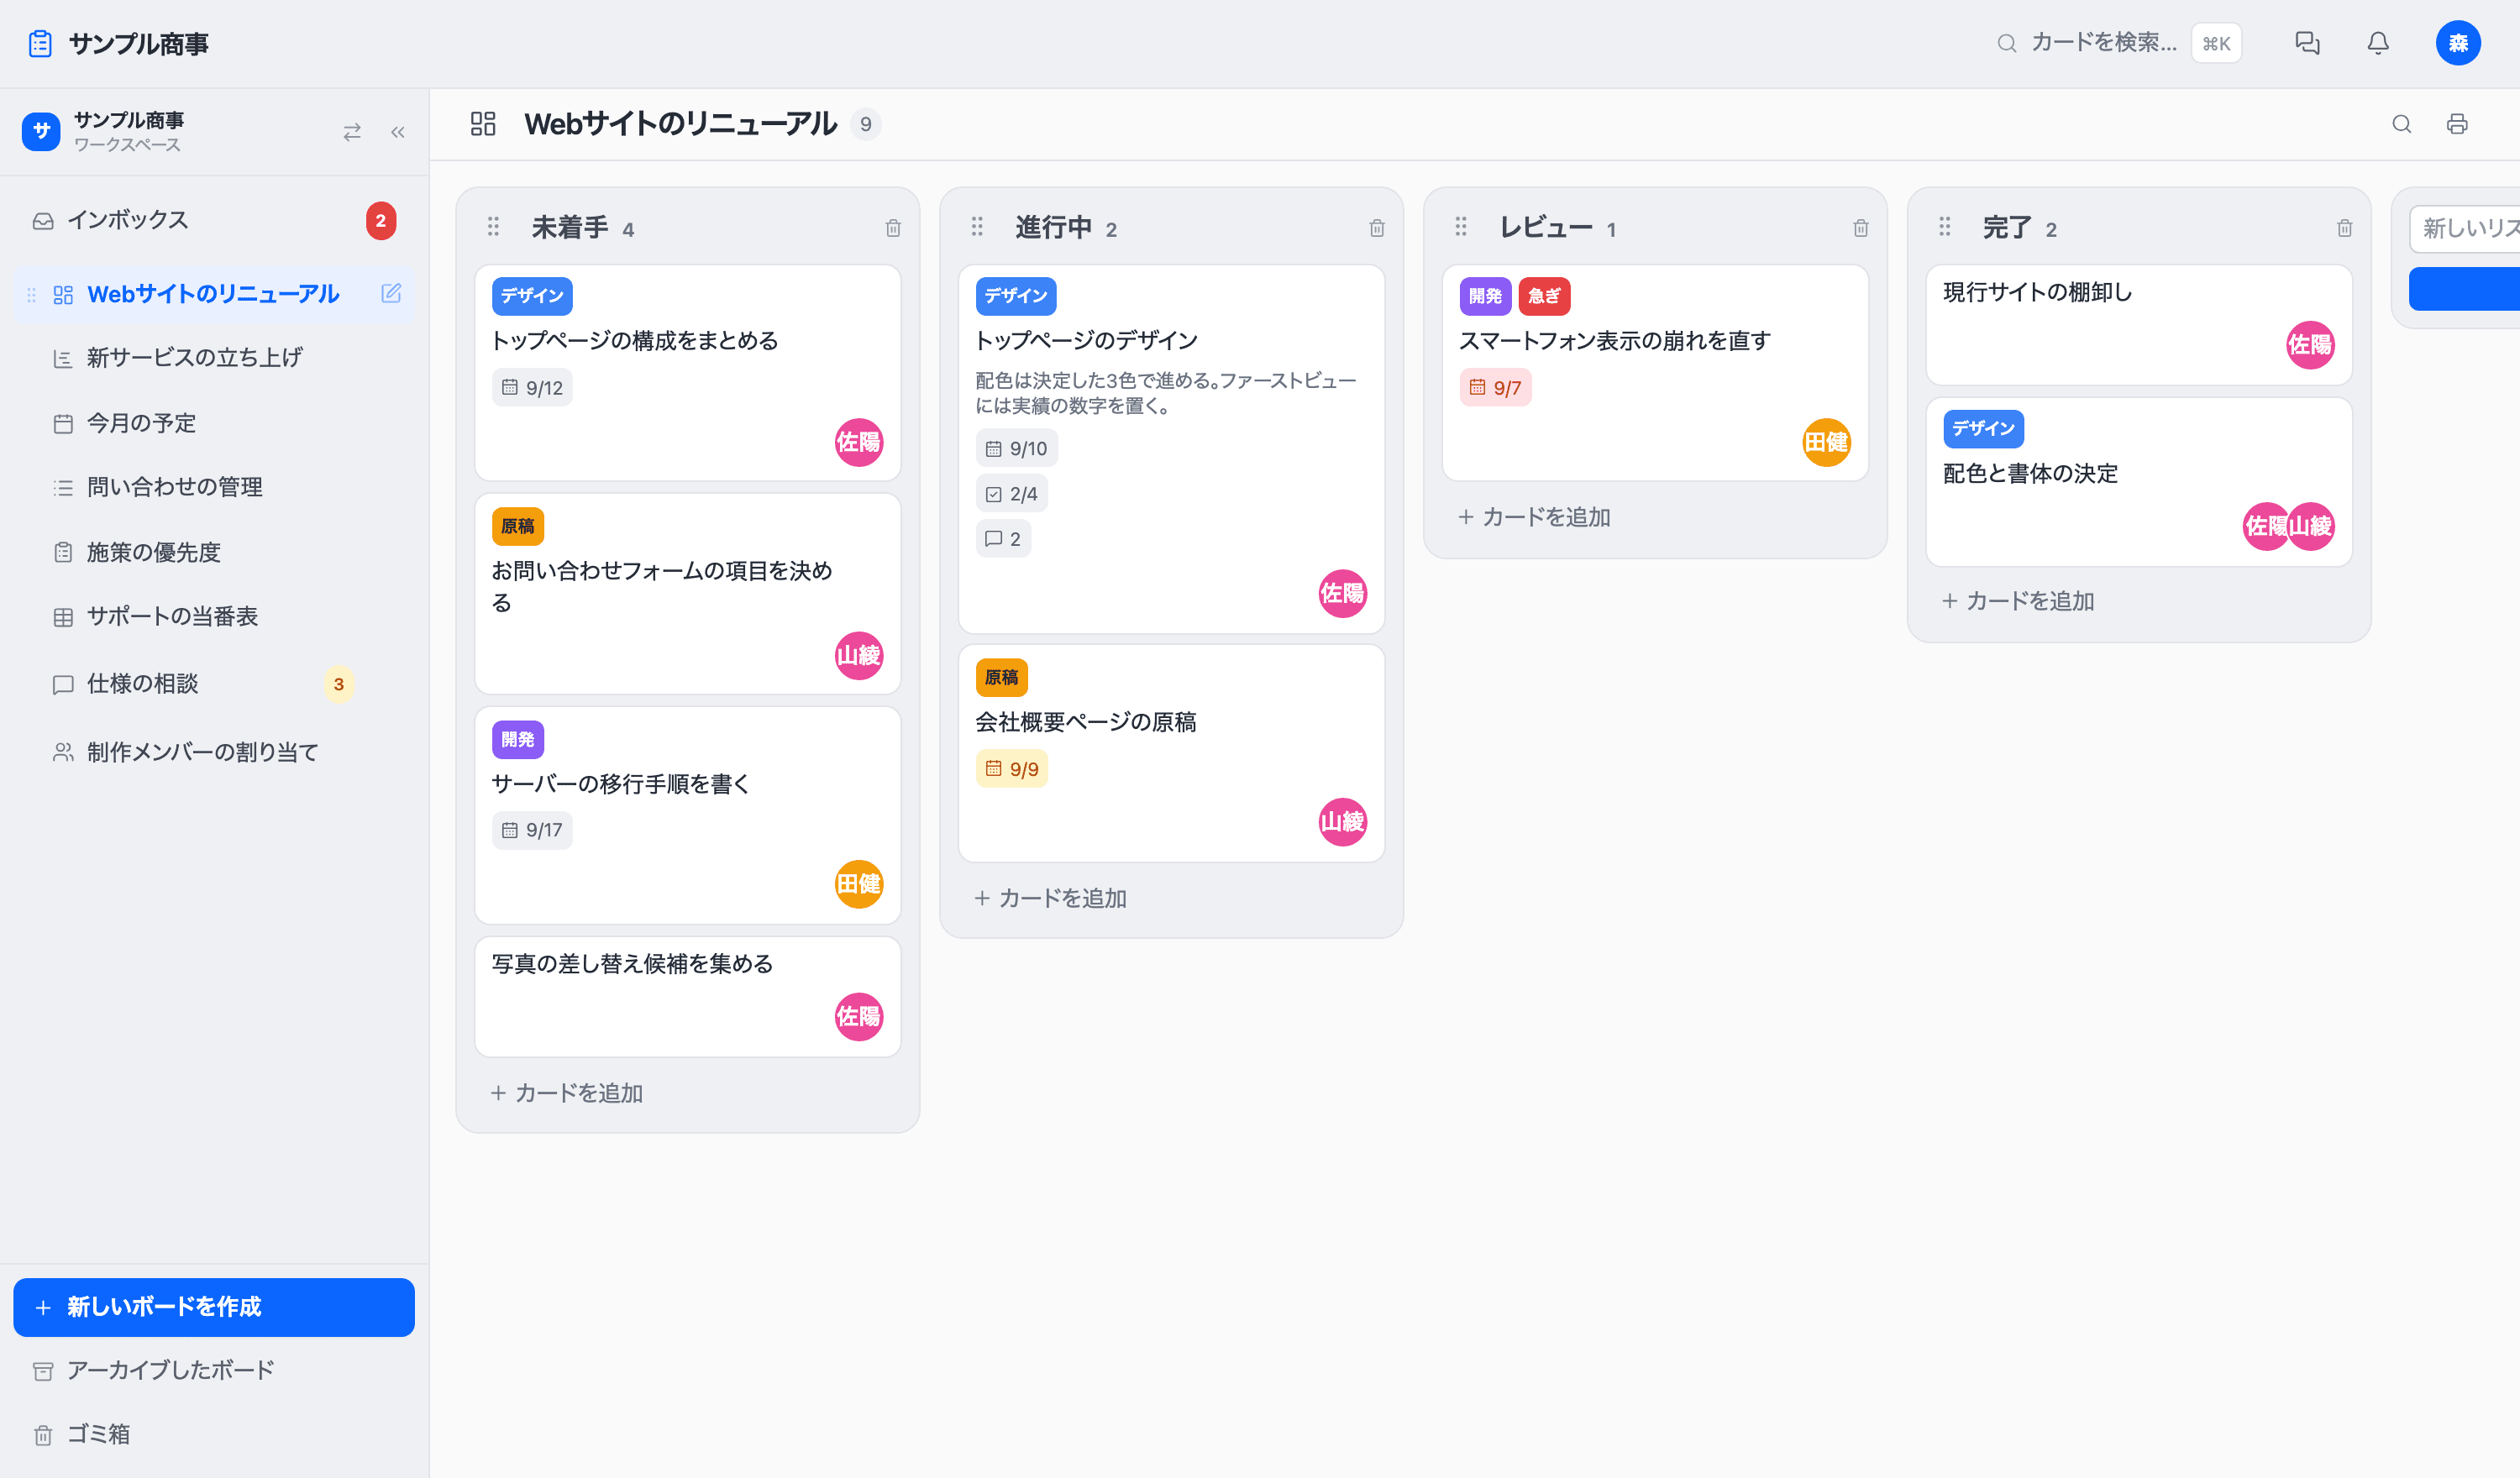This screenshot has height=1478, width=2520.
Task: Click the red 急ぎ label
Action: pos(1545,296)
